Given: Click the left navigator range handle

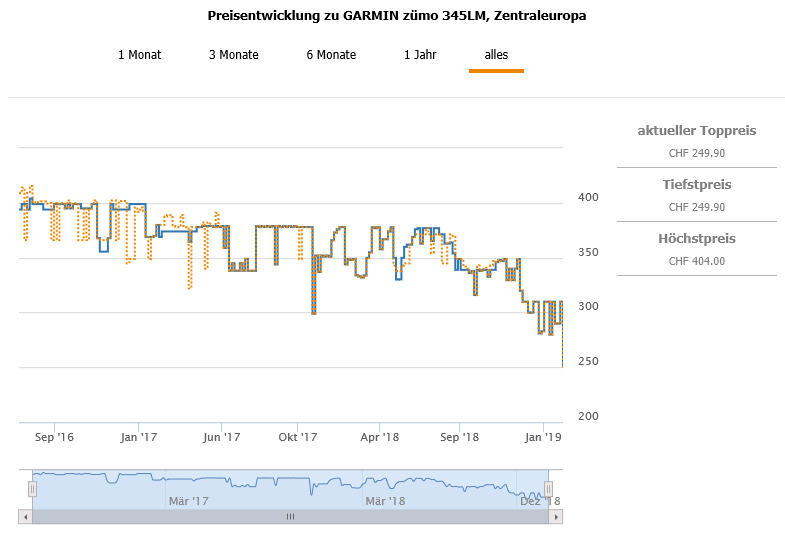Looking at the screenshot, I should point(32,489).
